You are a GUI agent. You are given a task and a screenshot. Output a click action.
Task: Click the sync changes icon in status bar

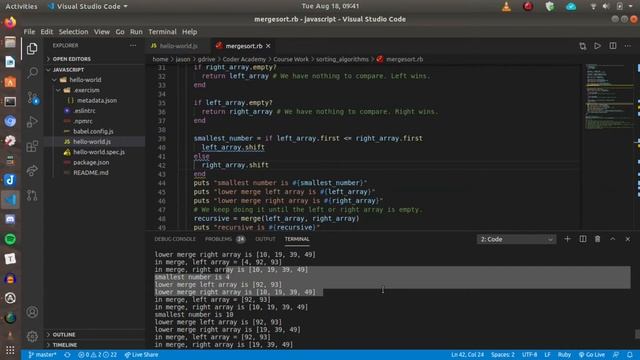coord(67,355)
